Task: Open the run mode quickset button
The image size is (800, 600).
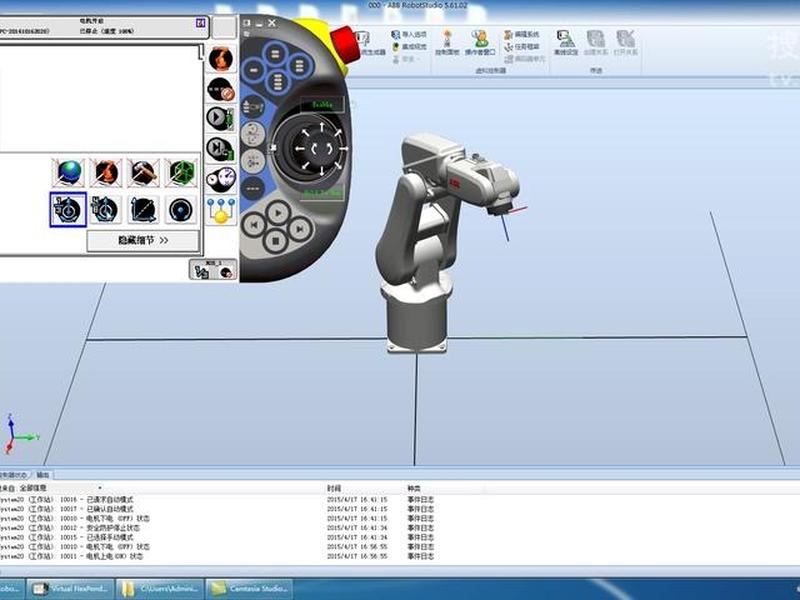Action: 221,118
